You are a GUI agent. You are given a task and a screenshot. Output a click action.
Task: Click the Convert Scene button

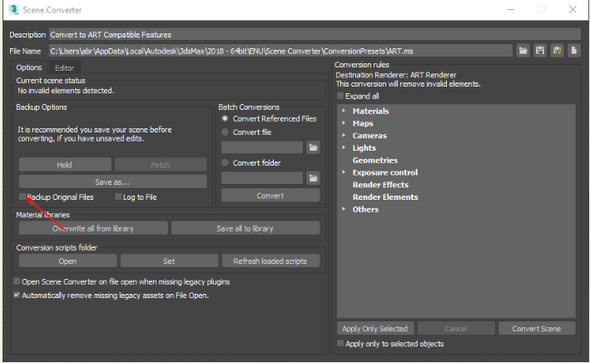point(537,328)
